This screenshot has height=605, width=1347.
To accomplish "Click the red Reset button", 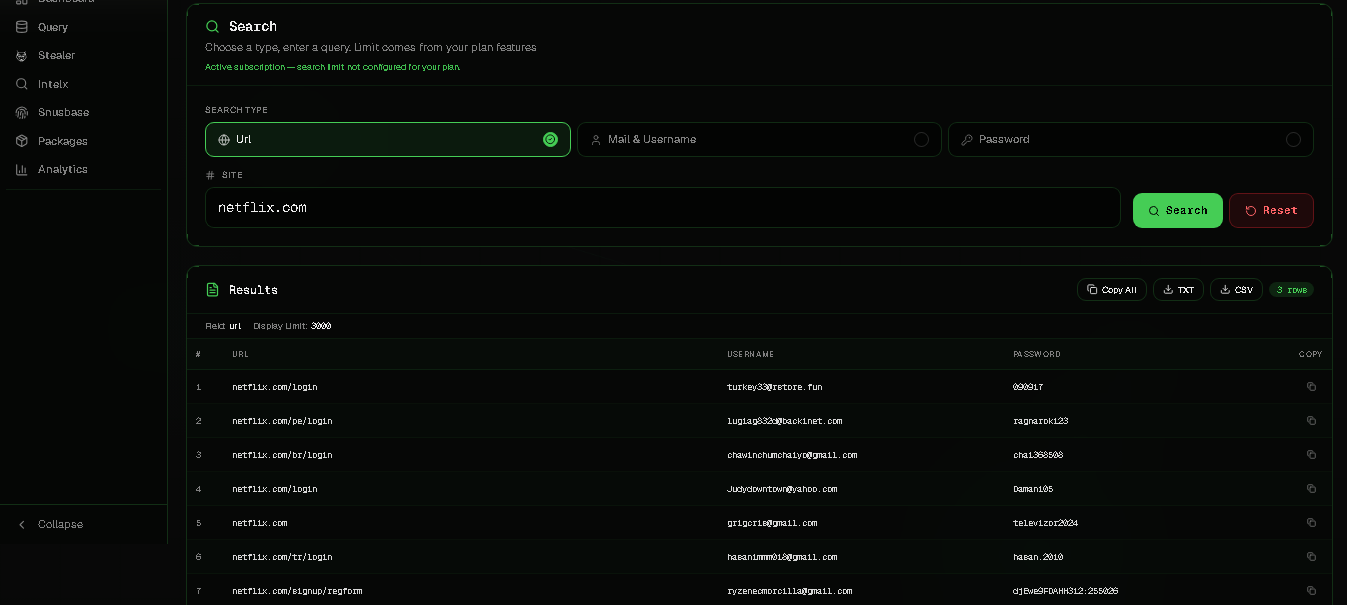I will point(1271,210).
